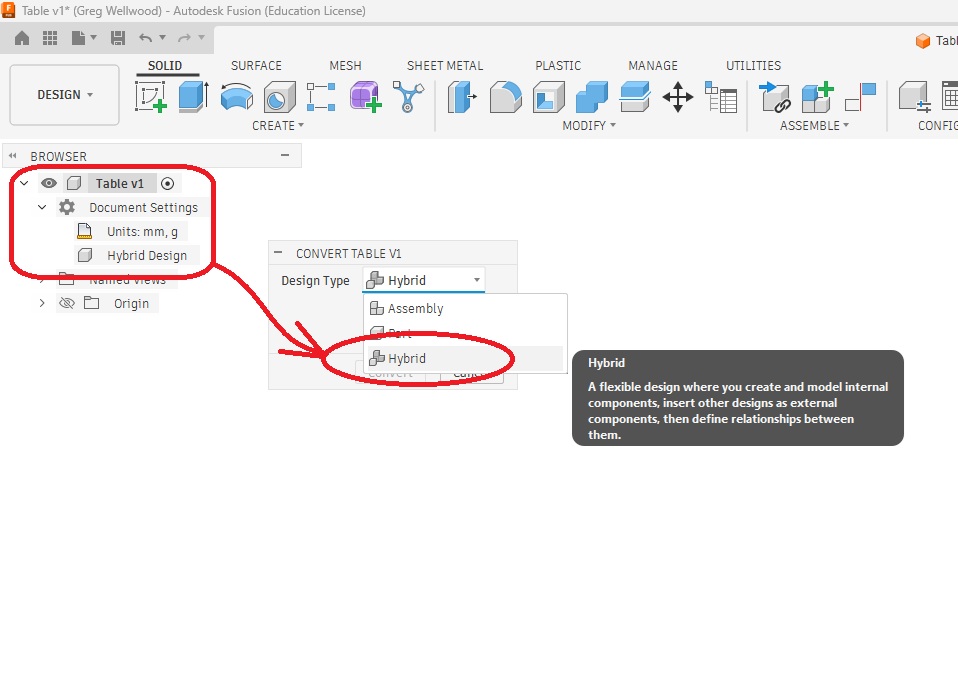Screen dimensions: 958x695
Task: Choose Hybrid from Design Type list
Action: pos(464,358)
